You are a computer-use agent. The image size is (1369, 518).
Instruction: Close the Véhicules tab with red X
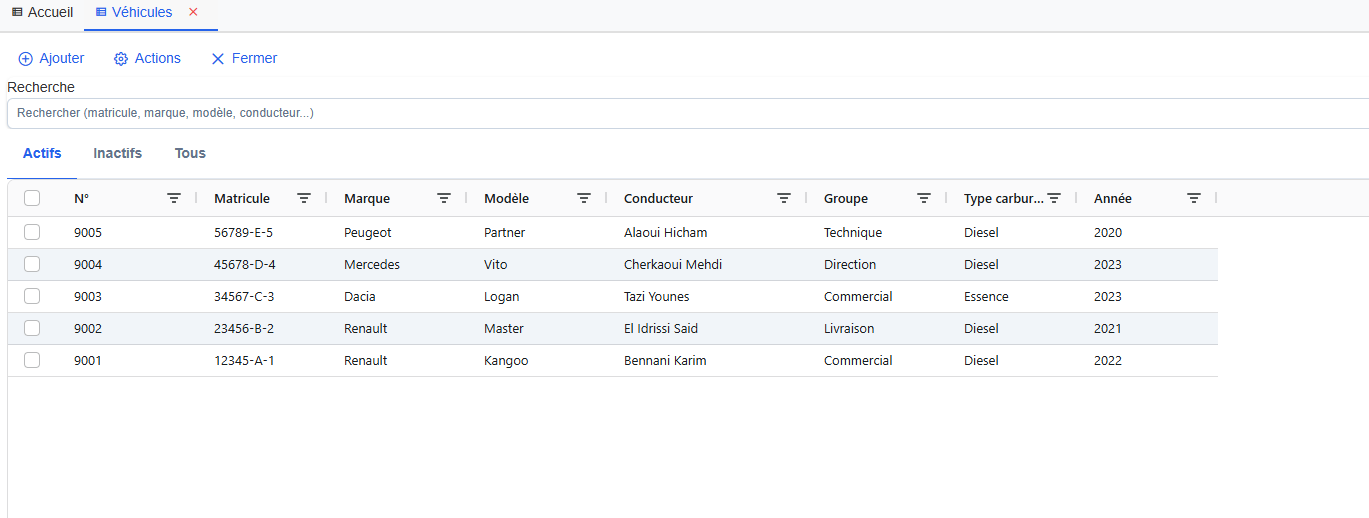click(194, 12)
